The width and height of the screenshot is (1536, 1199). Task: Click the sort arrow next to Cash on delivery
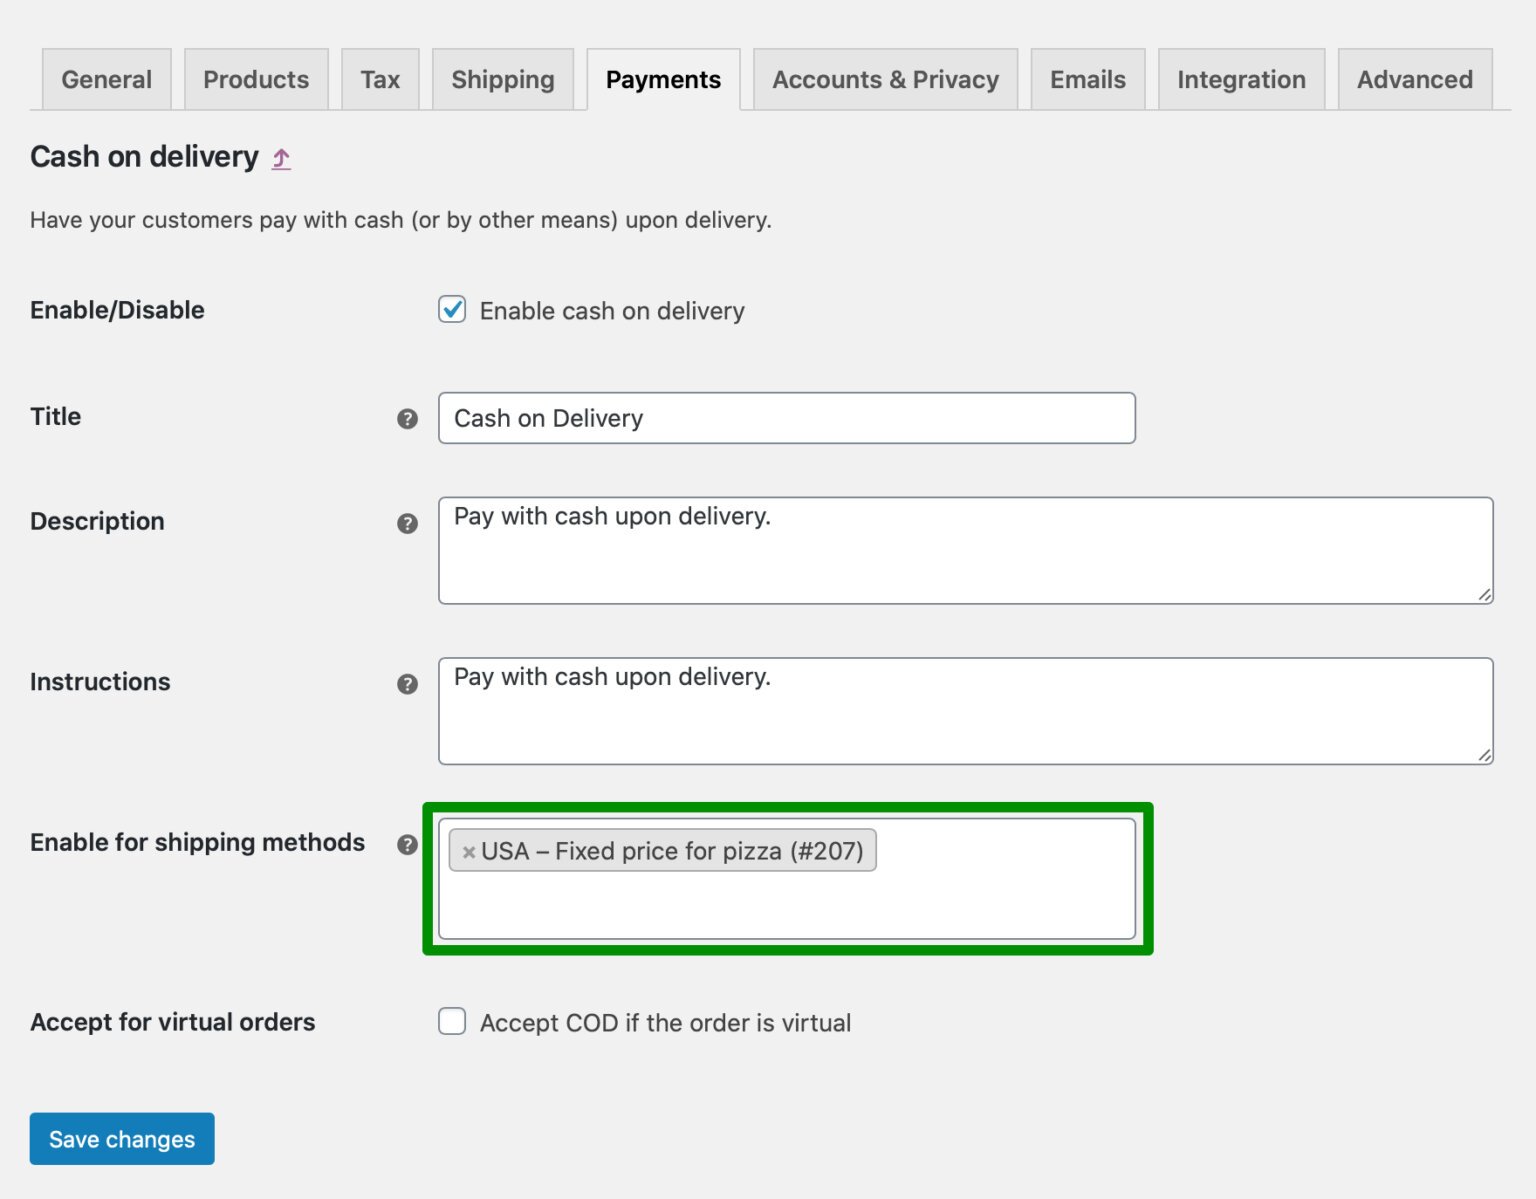pos(281,158)
